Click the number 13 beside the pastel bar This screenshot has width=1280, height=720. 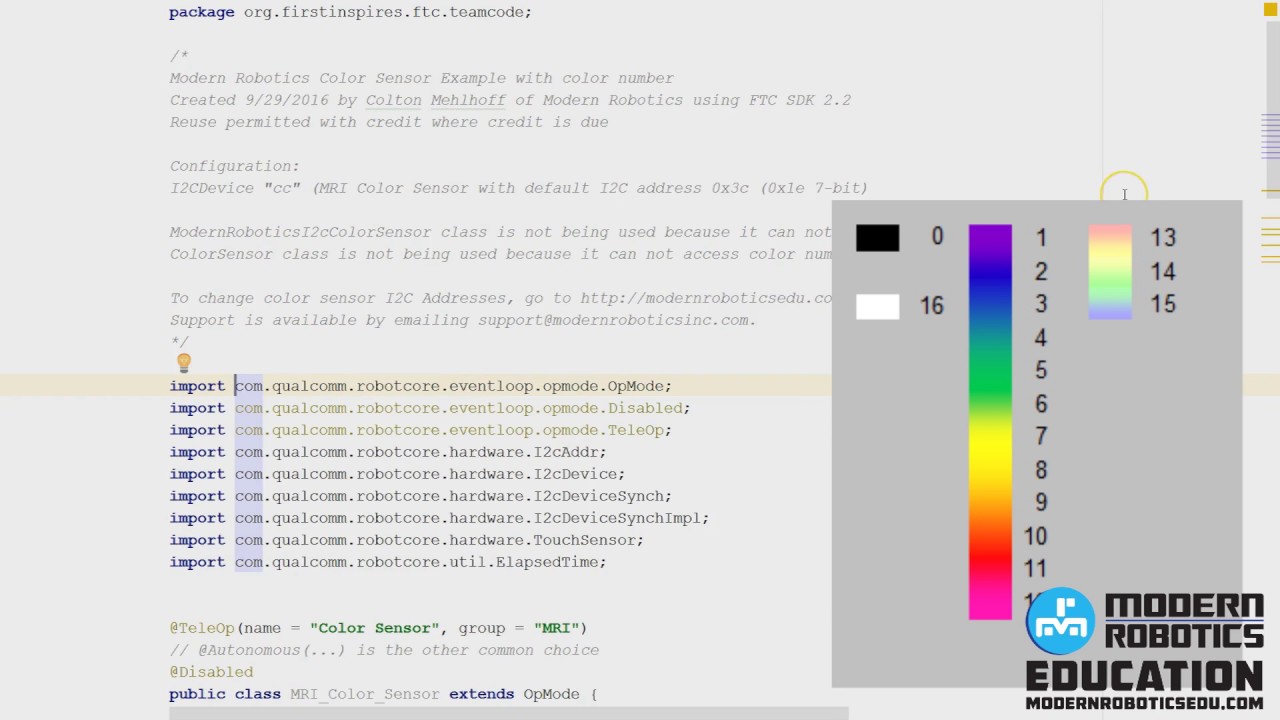click(x=1163, y=238)
